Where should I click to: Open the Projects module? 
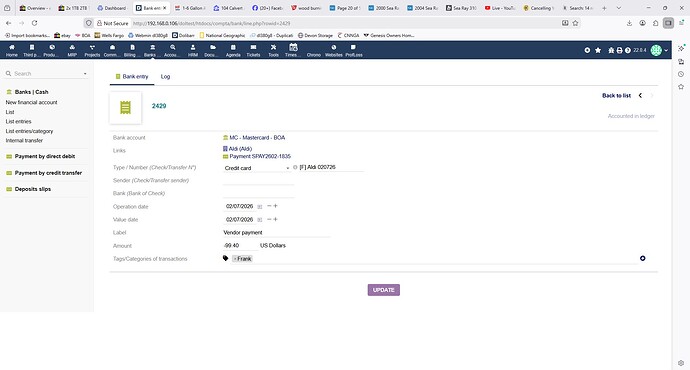92,50
